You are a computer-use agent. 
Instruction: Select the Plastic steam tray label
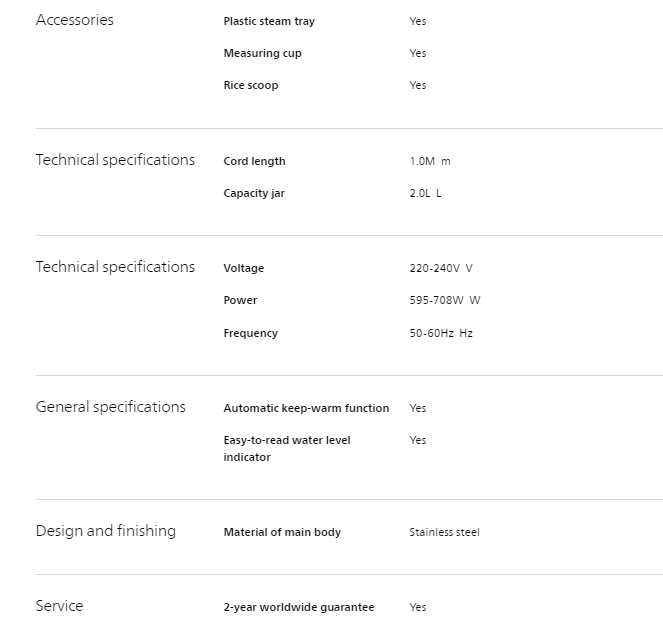coord(269,21)
